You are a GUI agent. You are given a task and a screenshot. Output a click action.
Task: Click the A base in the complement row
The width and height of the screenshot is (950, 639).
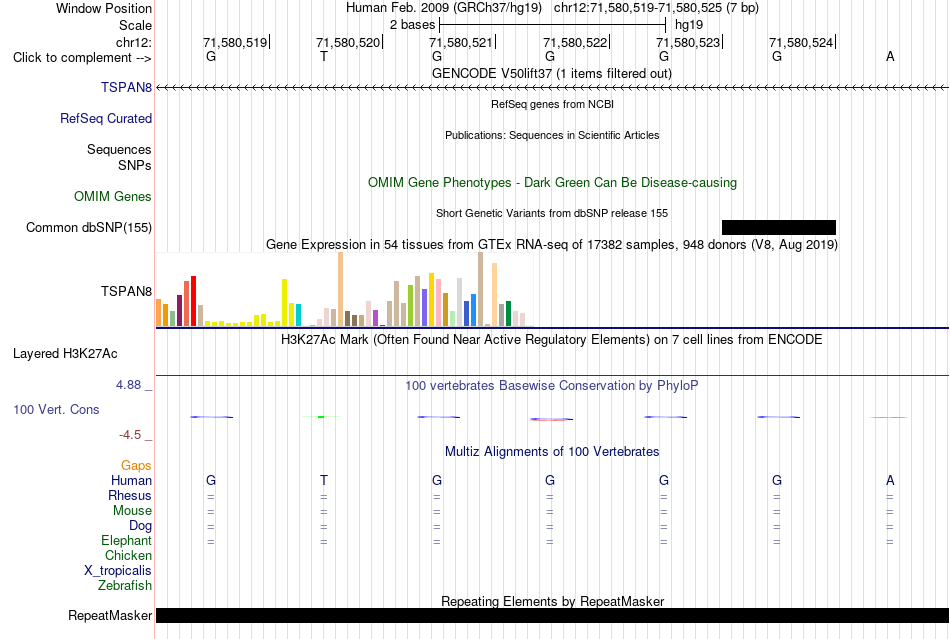[890, 57]
